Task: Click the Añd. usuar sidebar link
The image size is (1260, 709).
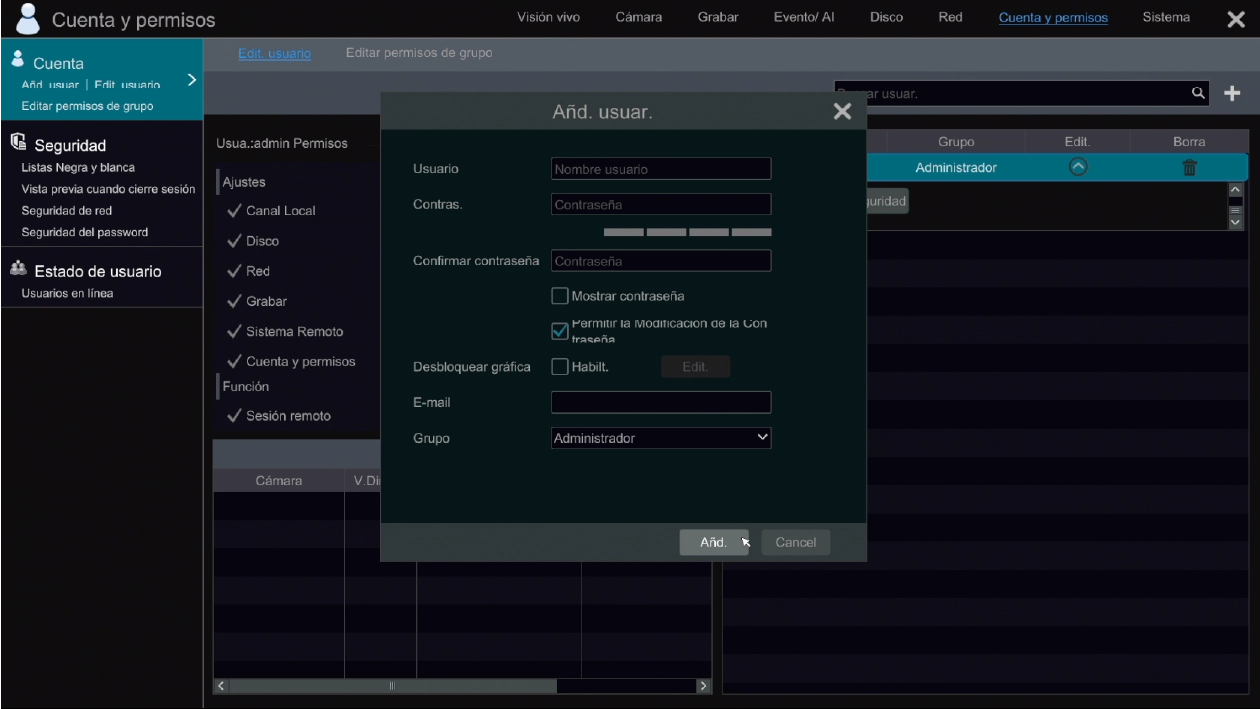Action: (50, 85)
